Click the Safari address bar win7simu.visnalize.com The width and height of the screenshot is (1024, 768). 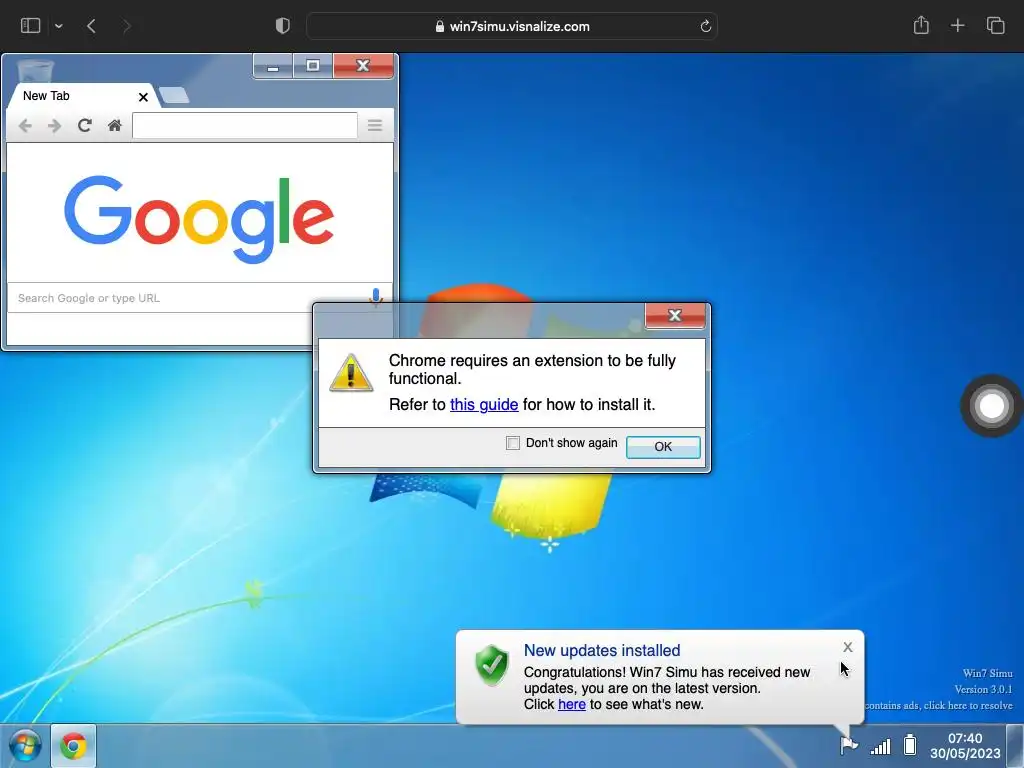click(512, 26)
